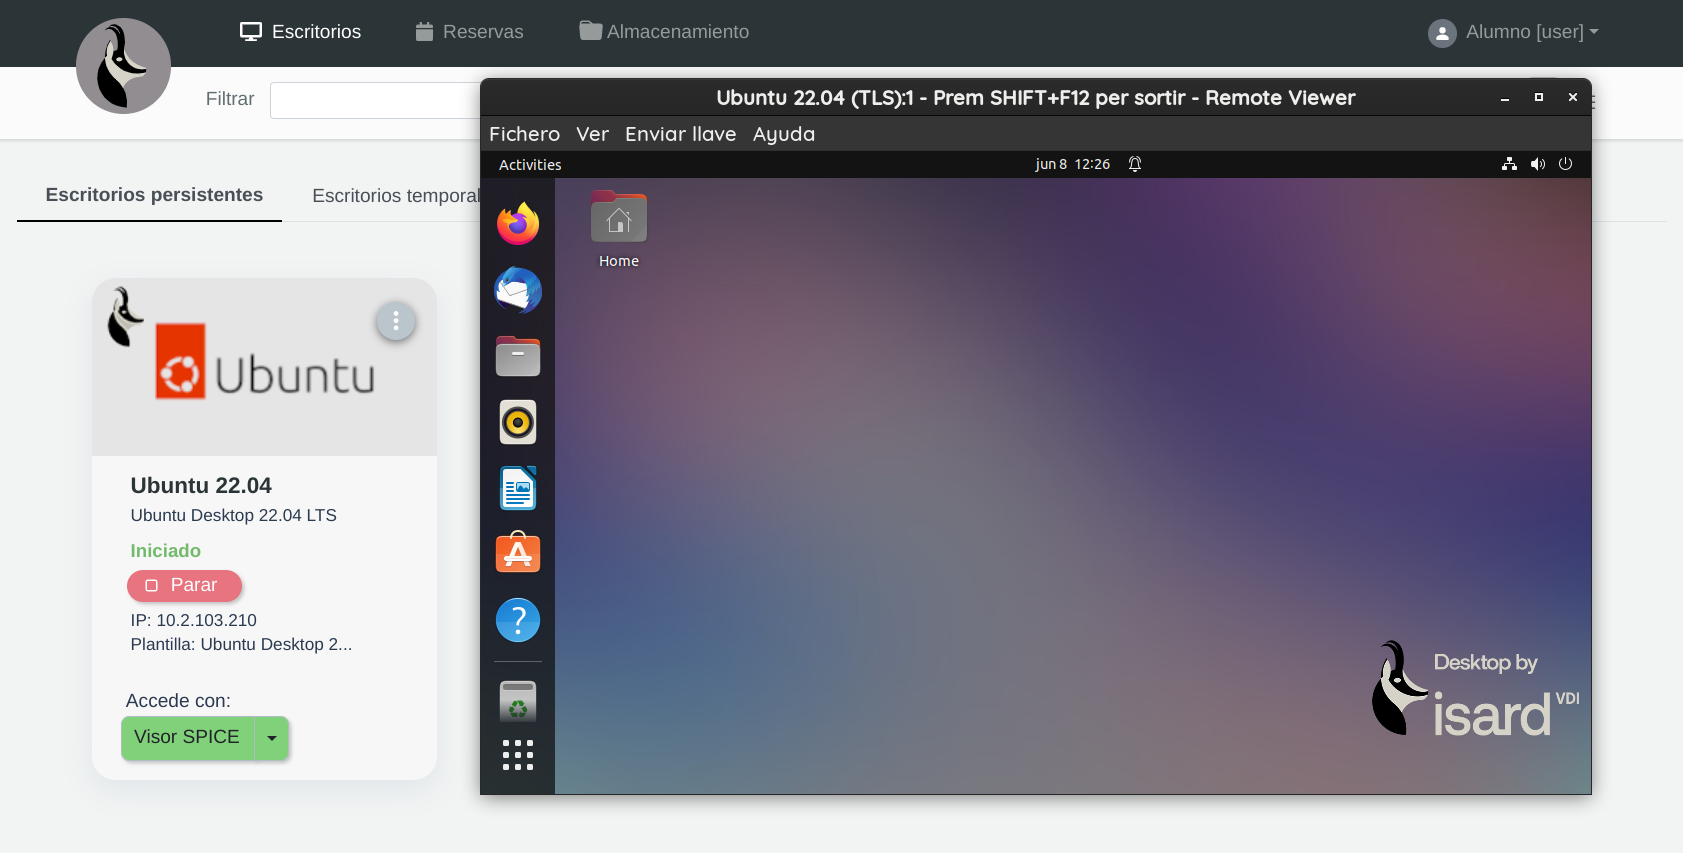Switch to Escritorios persistentes tab

tap(154, 195)
